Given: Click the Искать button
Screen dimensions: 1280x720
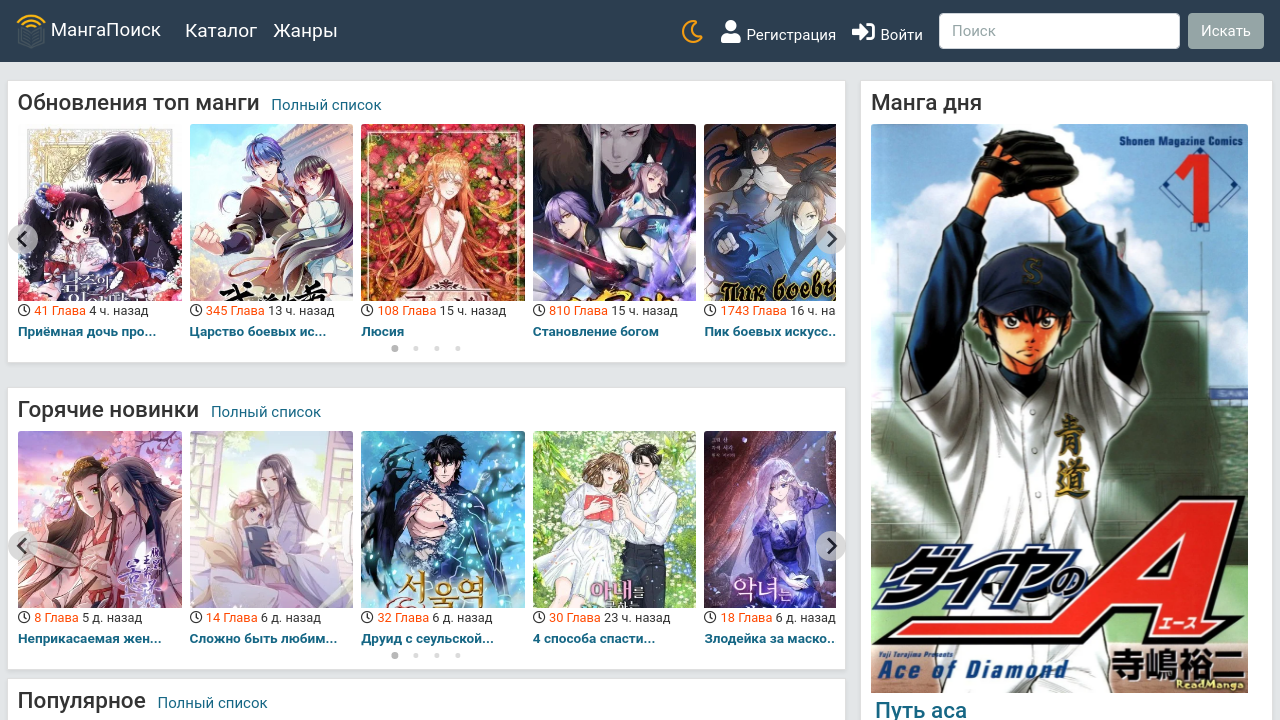Looking at the screenshot, I should [x=1226, y=31].
